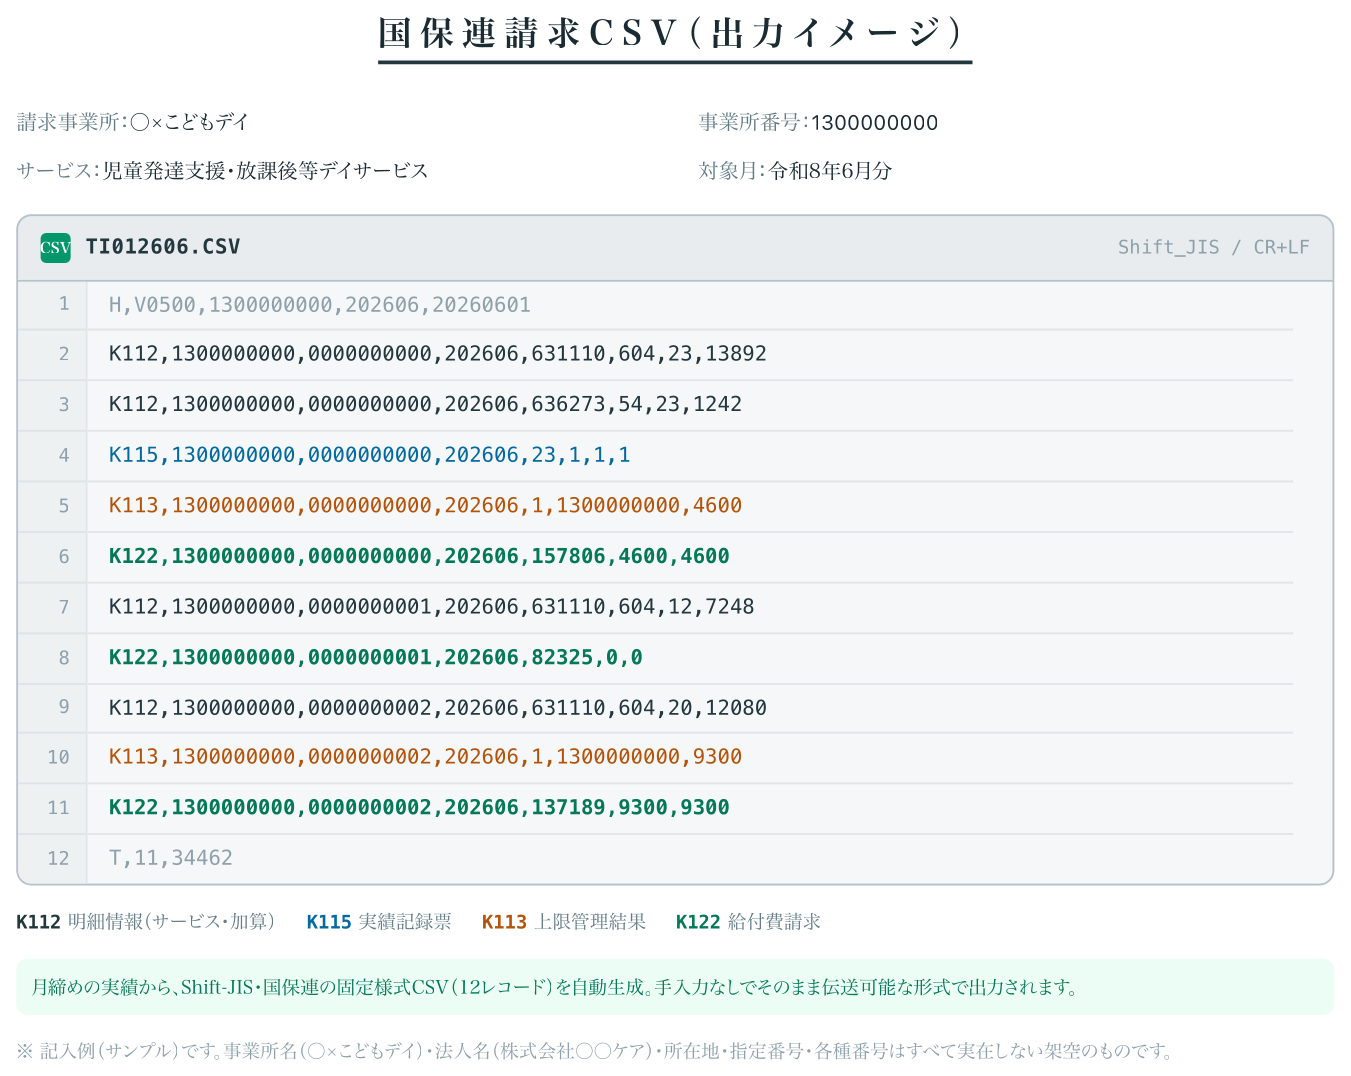Viewport: 1351px width, 1076px height.
Task: Click the 請求事業所:○×こどもデイ text
Action: point(133,122)
